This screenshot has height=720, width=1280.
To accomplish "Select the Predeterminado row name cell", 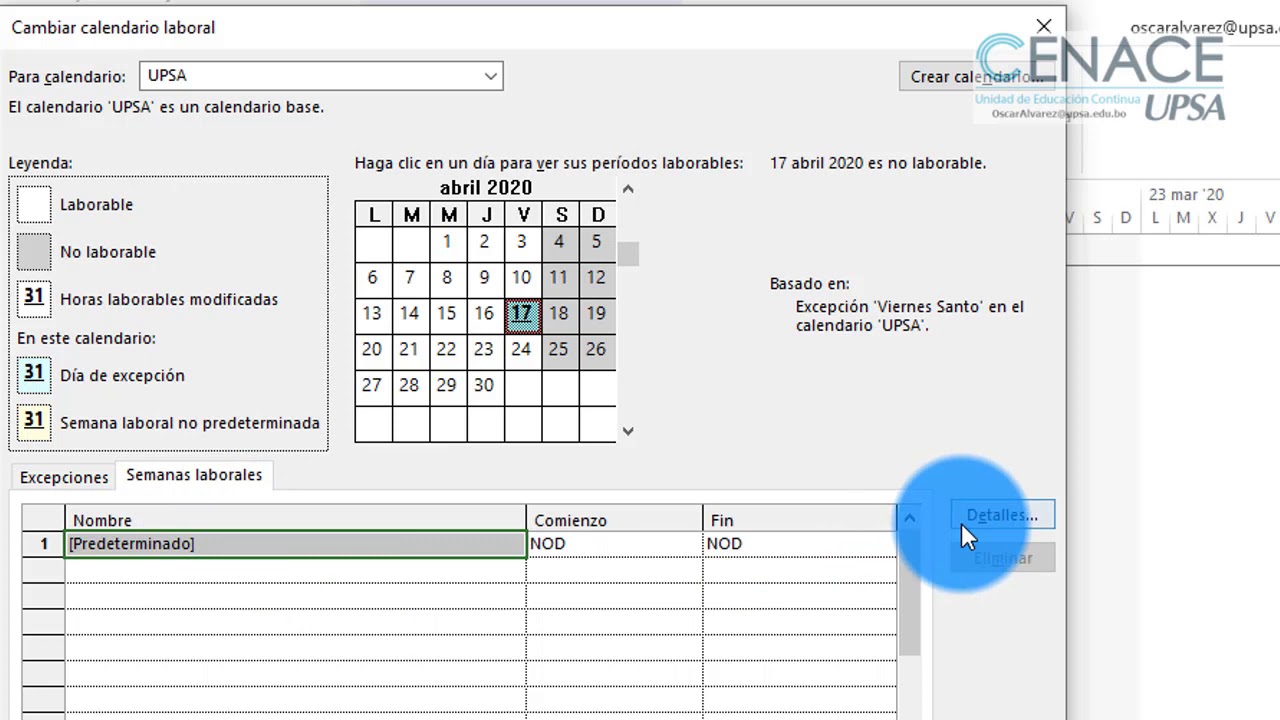I will 295,544.
